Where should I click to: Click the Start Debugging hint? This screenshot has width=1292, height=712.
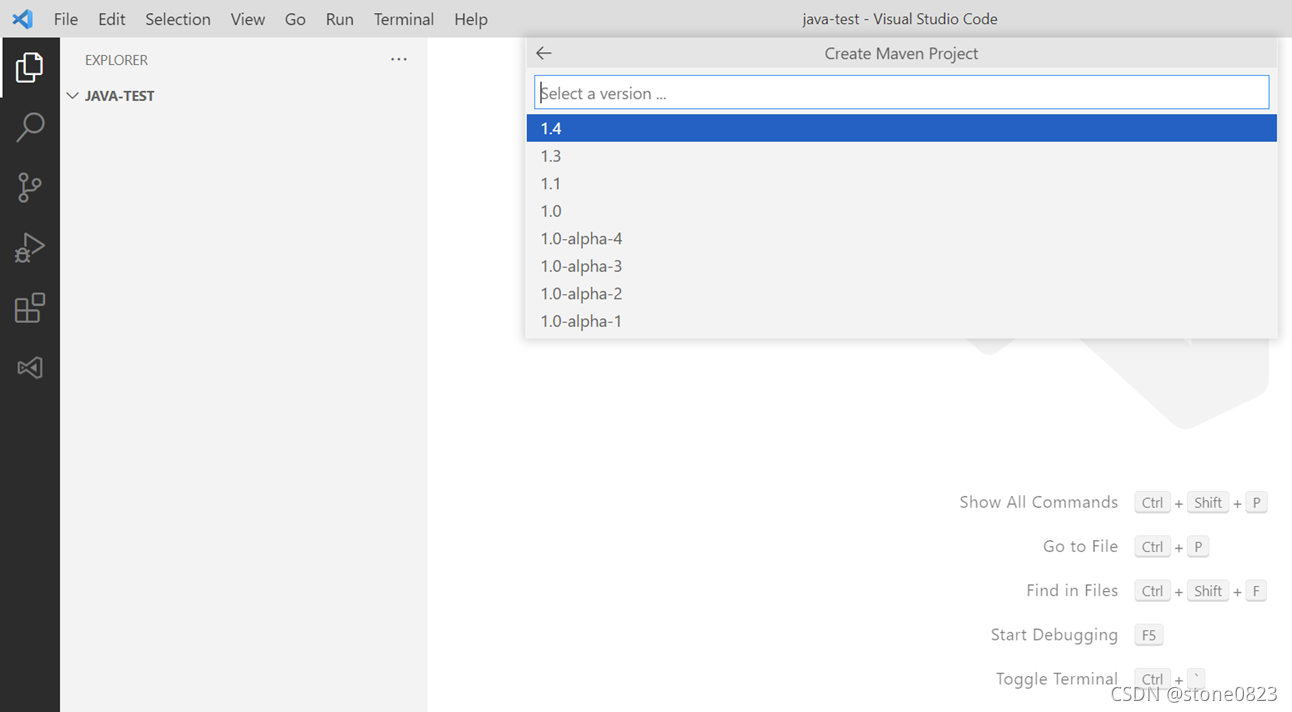(x=1054, y=634)
